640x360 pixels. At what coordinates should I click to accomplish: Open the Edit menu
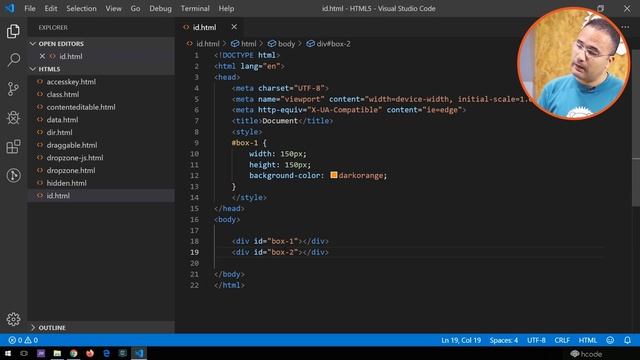pos(51,8)
